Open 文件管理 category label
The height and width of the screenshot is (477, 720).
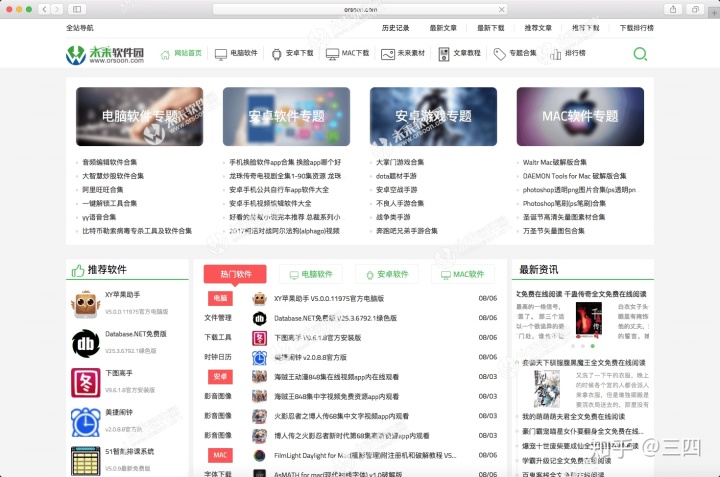tap(218, 318)
